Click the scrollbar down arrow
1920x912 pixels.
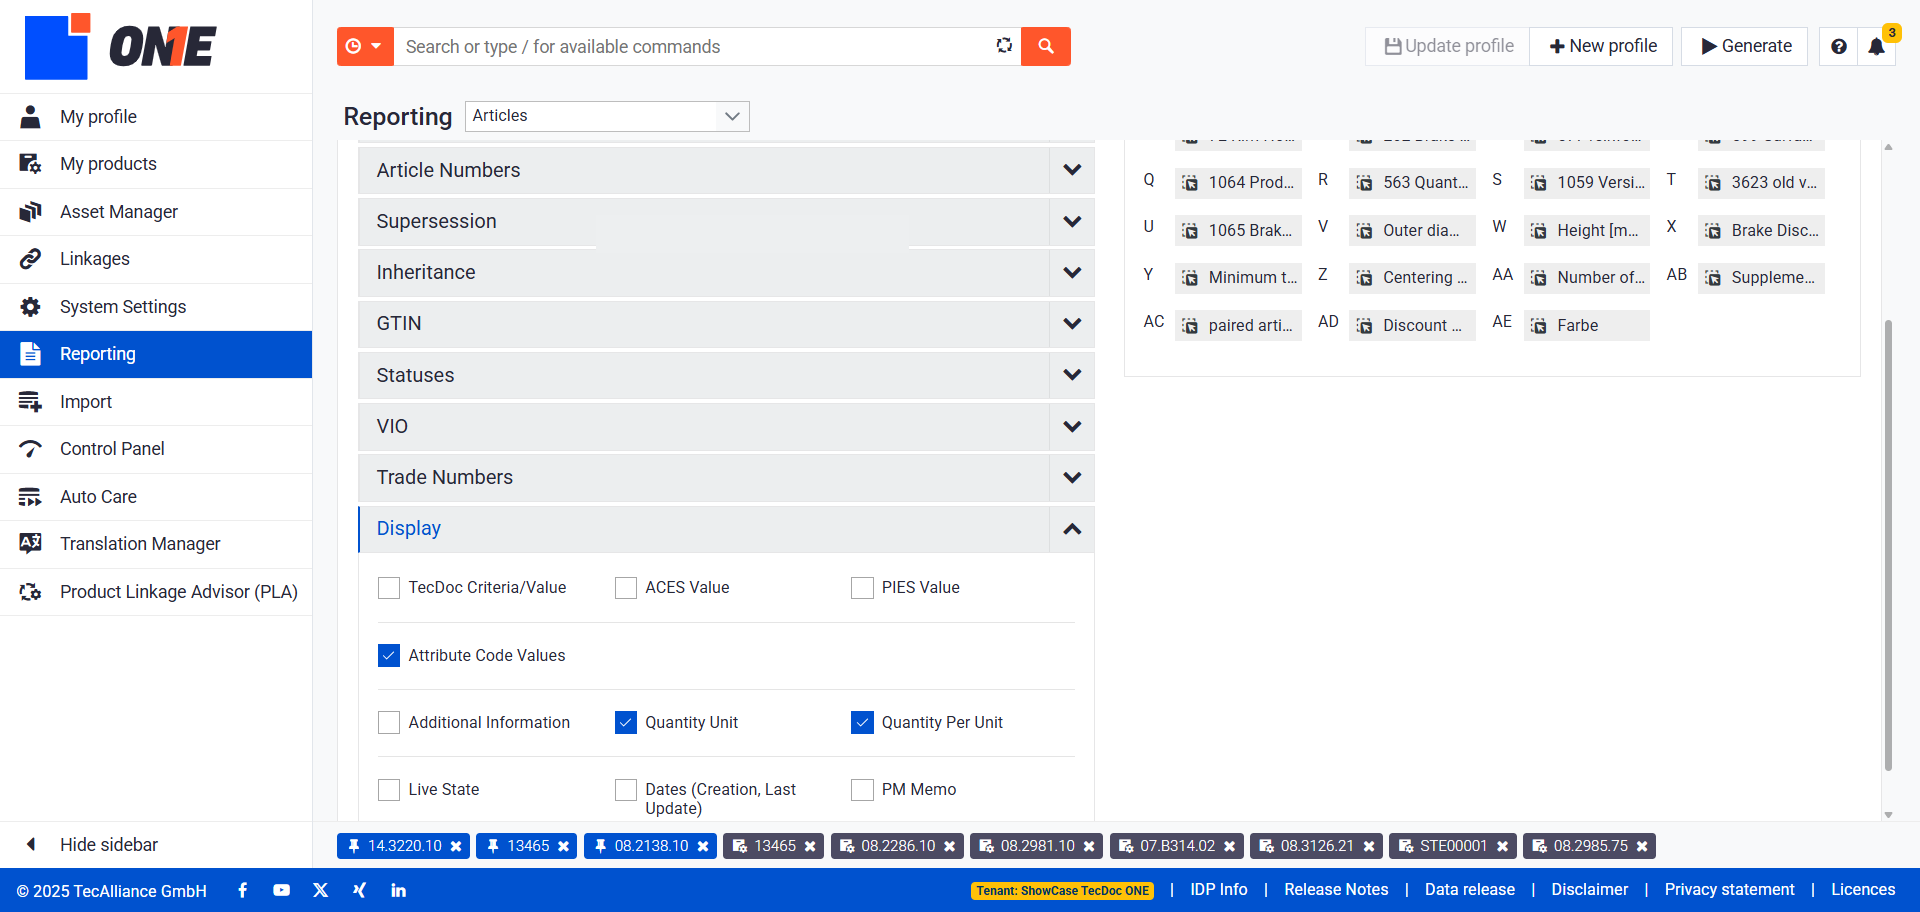pyautogui.click(x=1888, y=815)
